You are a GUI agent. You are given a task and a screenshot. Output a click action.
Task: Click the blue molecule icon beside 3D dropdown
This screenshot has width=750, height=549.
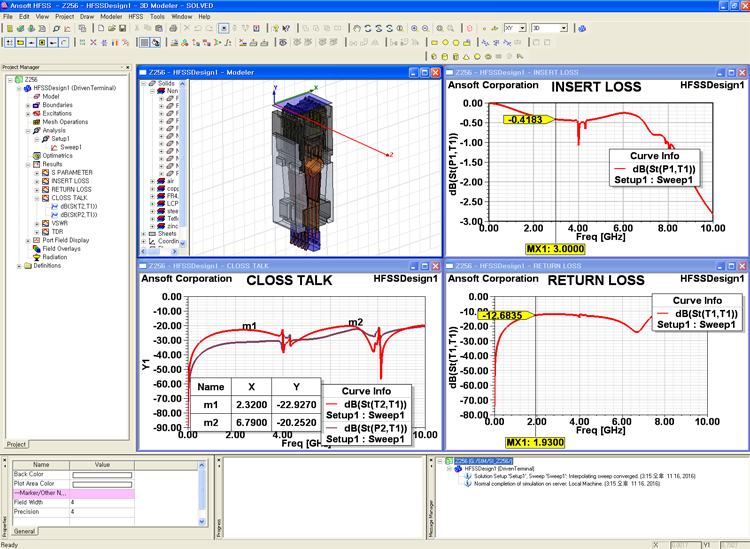click(582, 29)
